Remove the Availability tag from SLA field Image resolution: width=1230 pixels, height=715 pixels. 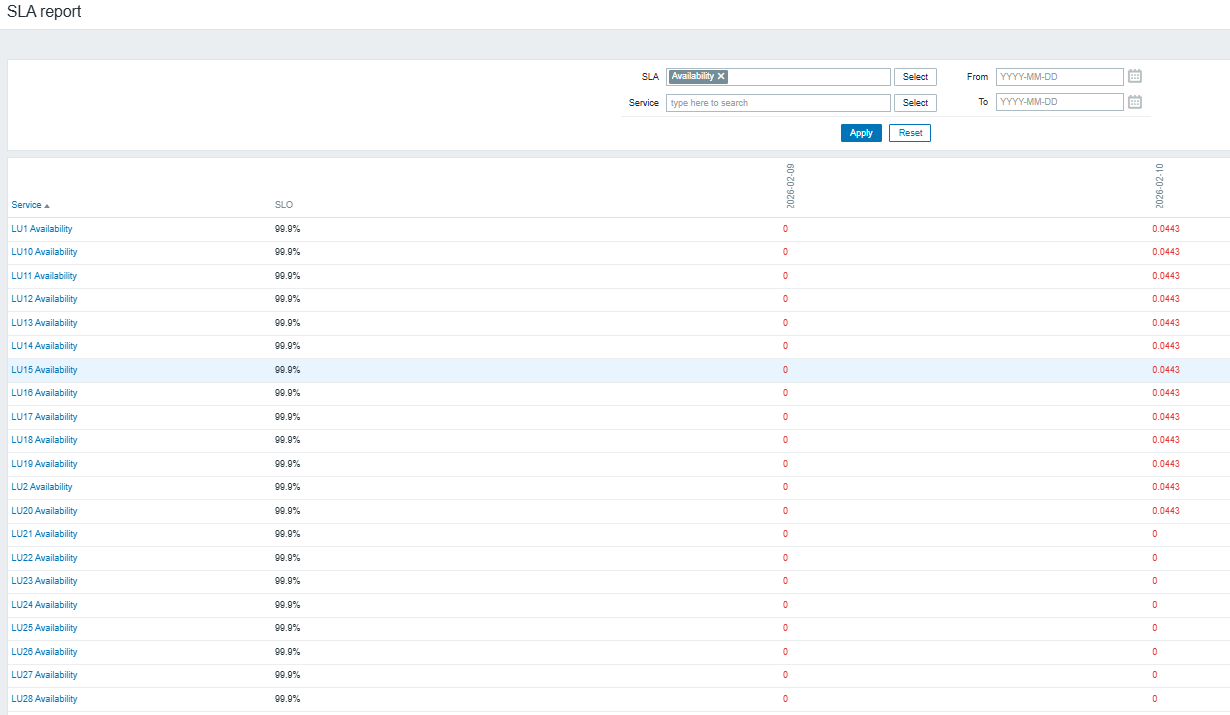pyautogui.click(x=721, y=76)
